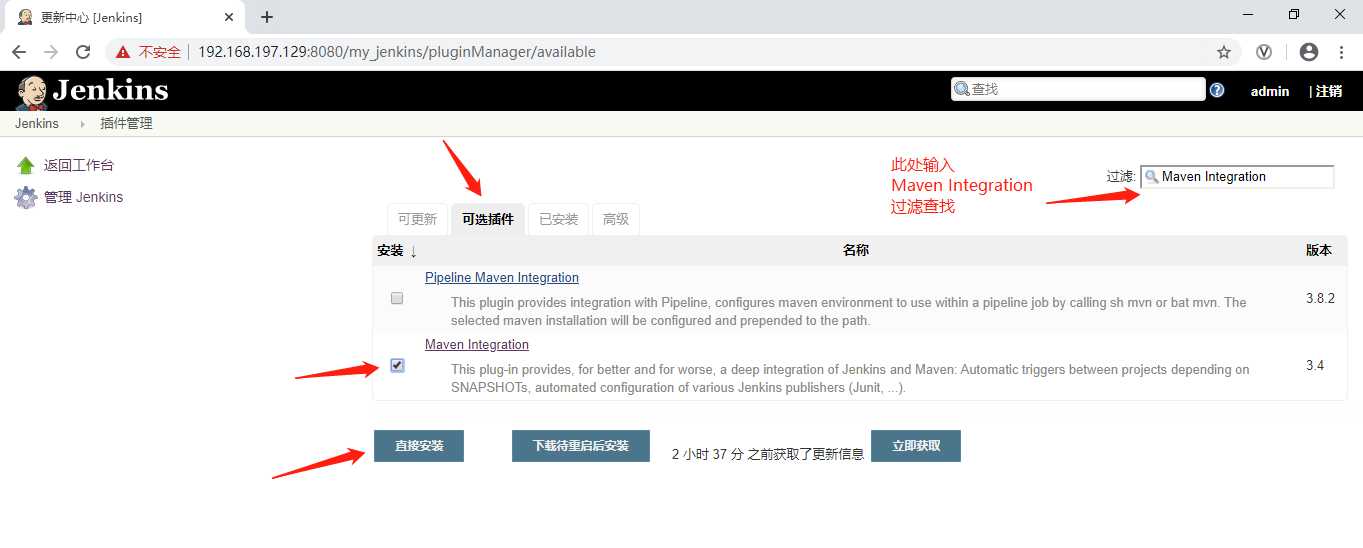Screen dimensions: 1363x548
Task: Click the gear icon beside 管理 Jenkins
Action: point(26,198)
